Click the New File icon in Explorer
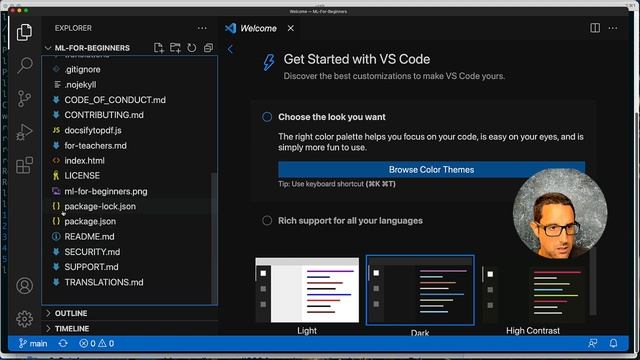 tap(159, 48)
